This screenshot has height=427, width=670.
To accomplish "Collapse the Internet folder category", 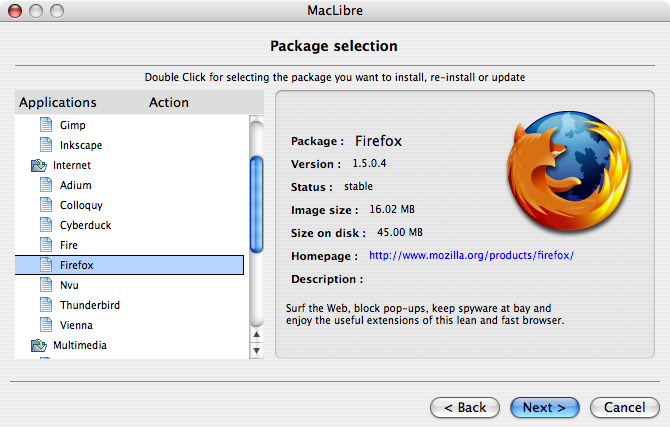I will (x=39, y=165).
